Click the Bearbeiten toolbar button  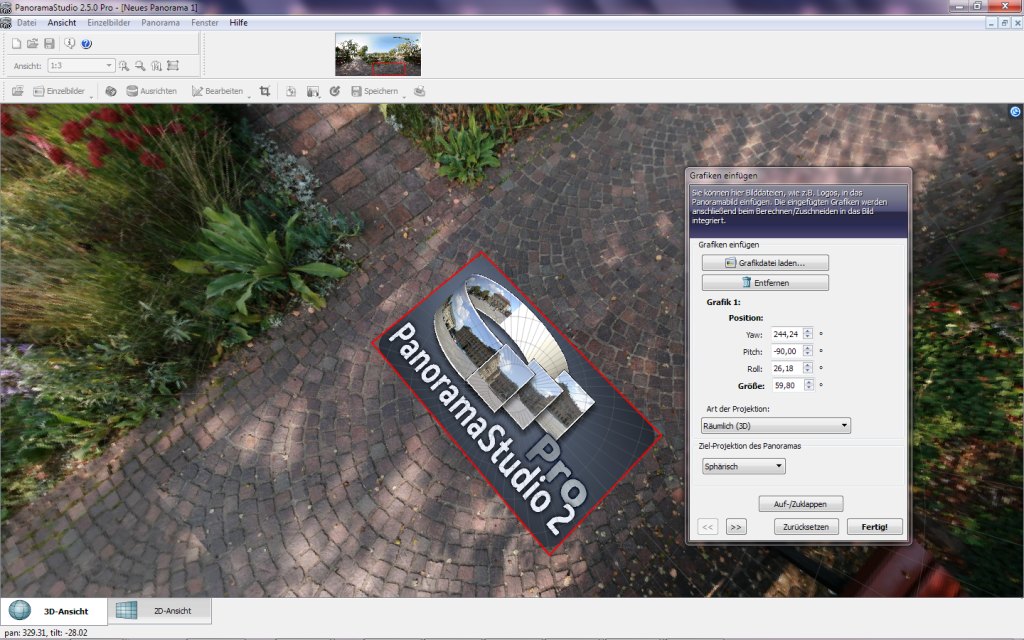[217, 91]
